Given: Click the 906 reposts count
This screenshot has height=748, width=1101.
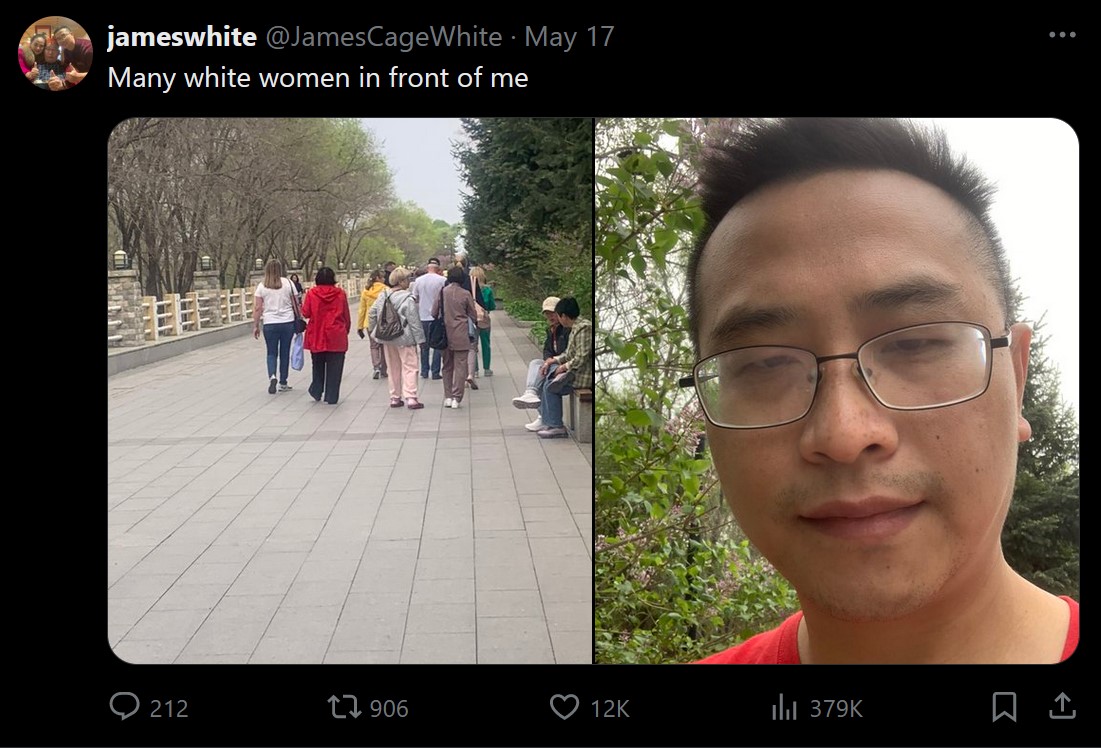Looking at the screenshot, I should [388, 708].
